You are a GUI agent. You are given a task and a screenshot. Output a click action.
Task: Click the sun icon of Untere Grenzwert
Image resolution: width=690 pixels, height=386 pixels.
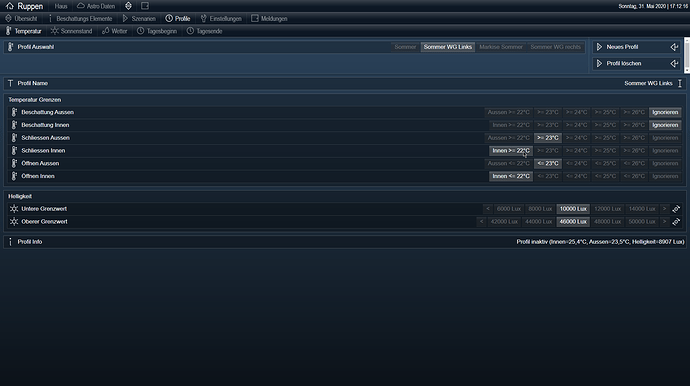tap(14, 209)
